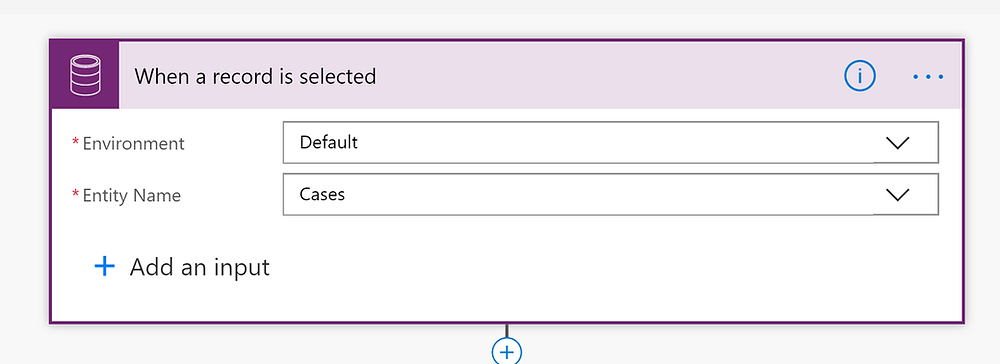Click the Environment field label
1000x364 pixels.
pyautogui.click(x=133, y=143)
